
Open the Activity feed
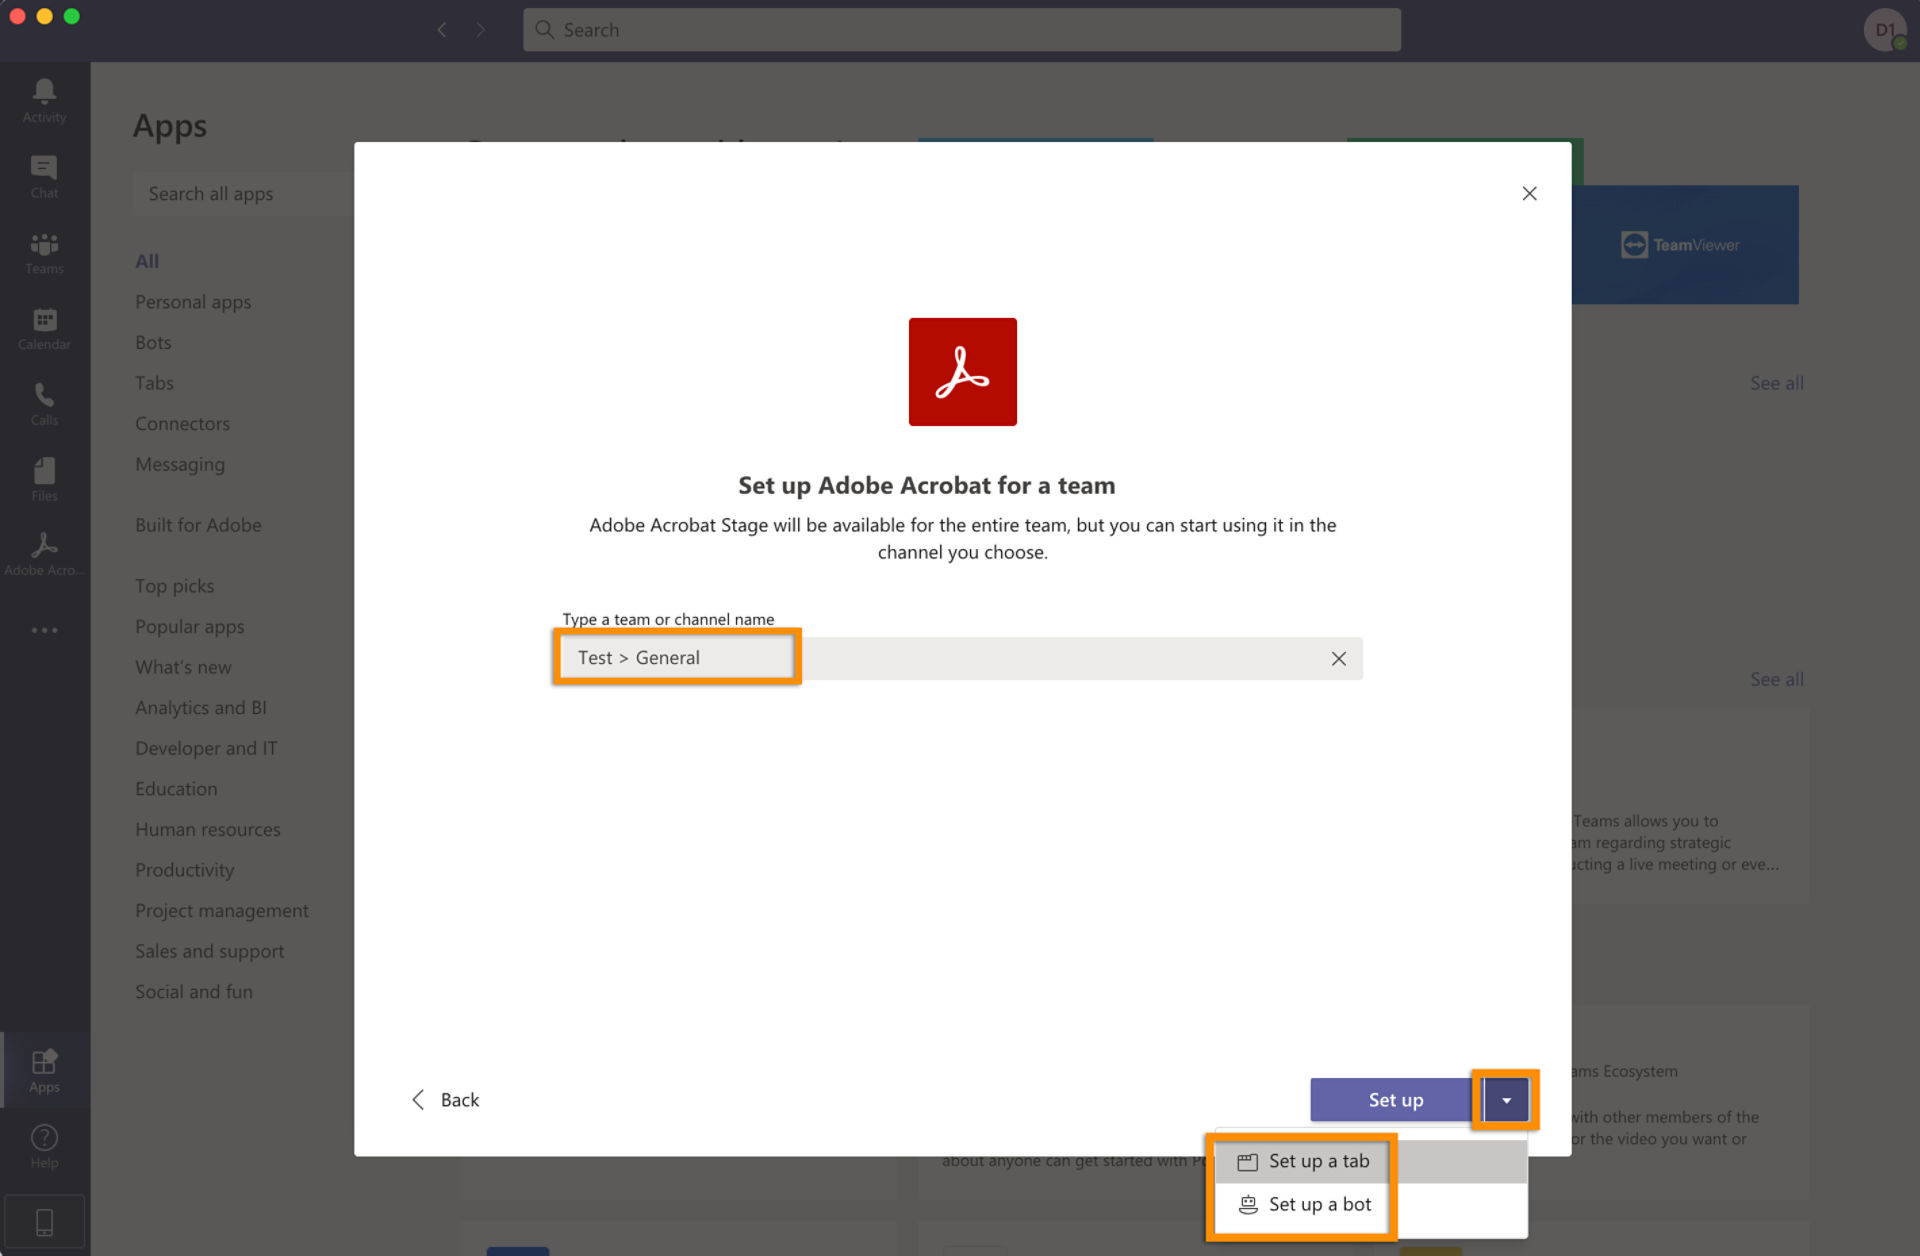click(44, 101)
